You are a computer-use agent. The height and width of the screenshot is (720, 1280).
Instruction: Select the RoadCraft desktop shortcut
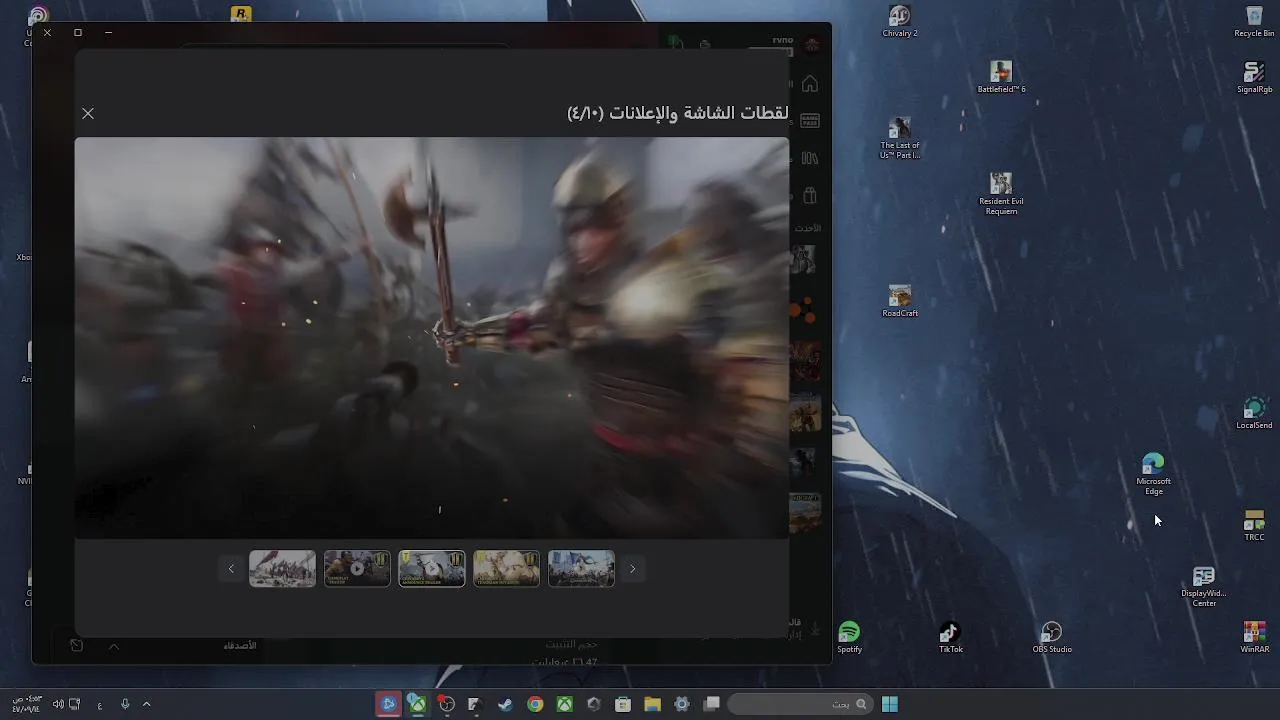point(900,301)
